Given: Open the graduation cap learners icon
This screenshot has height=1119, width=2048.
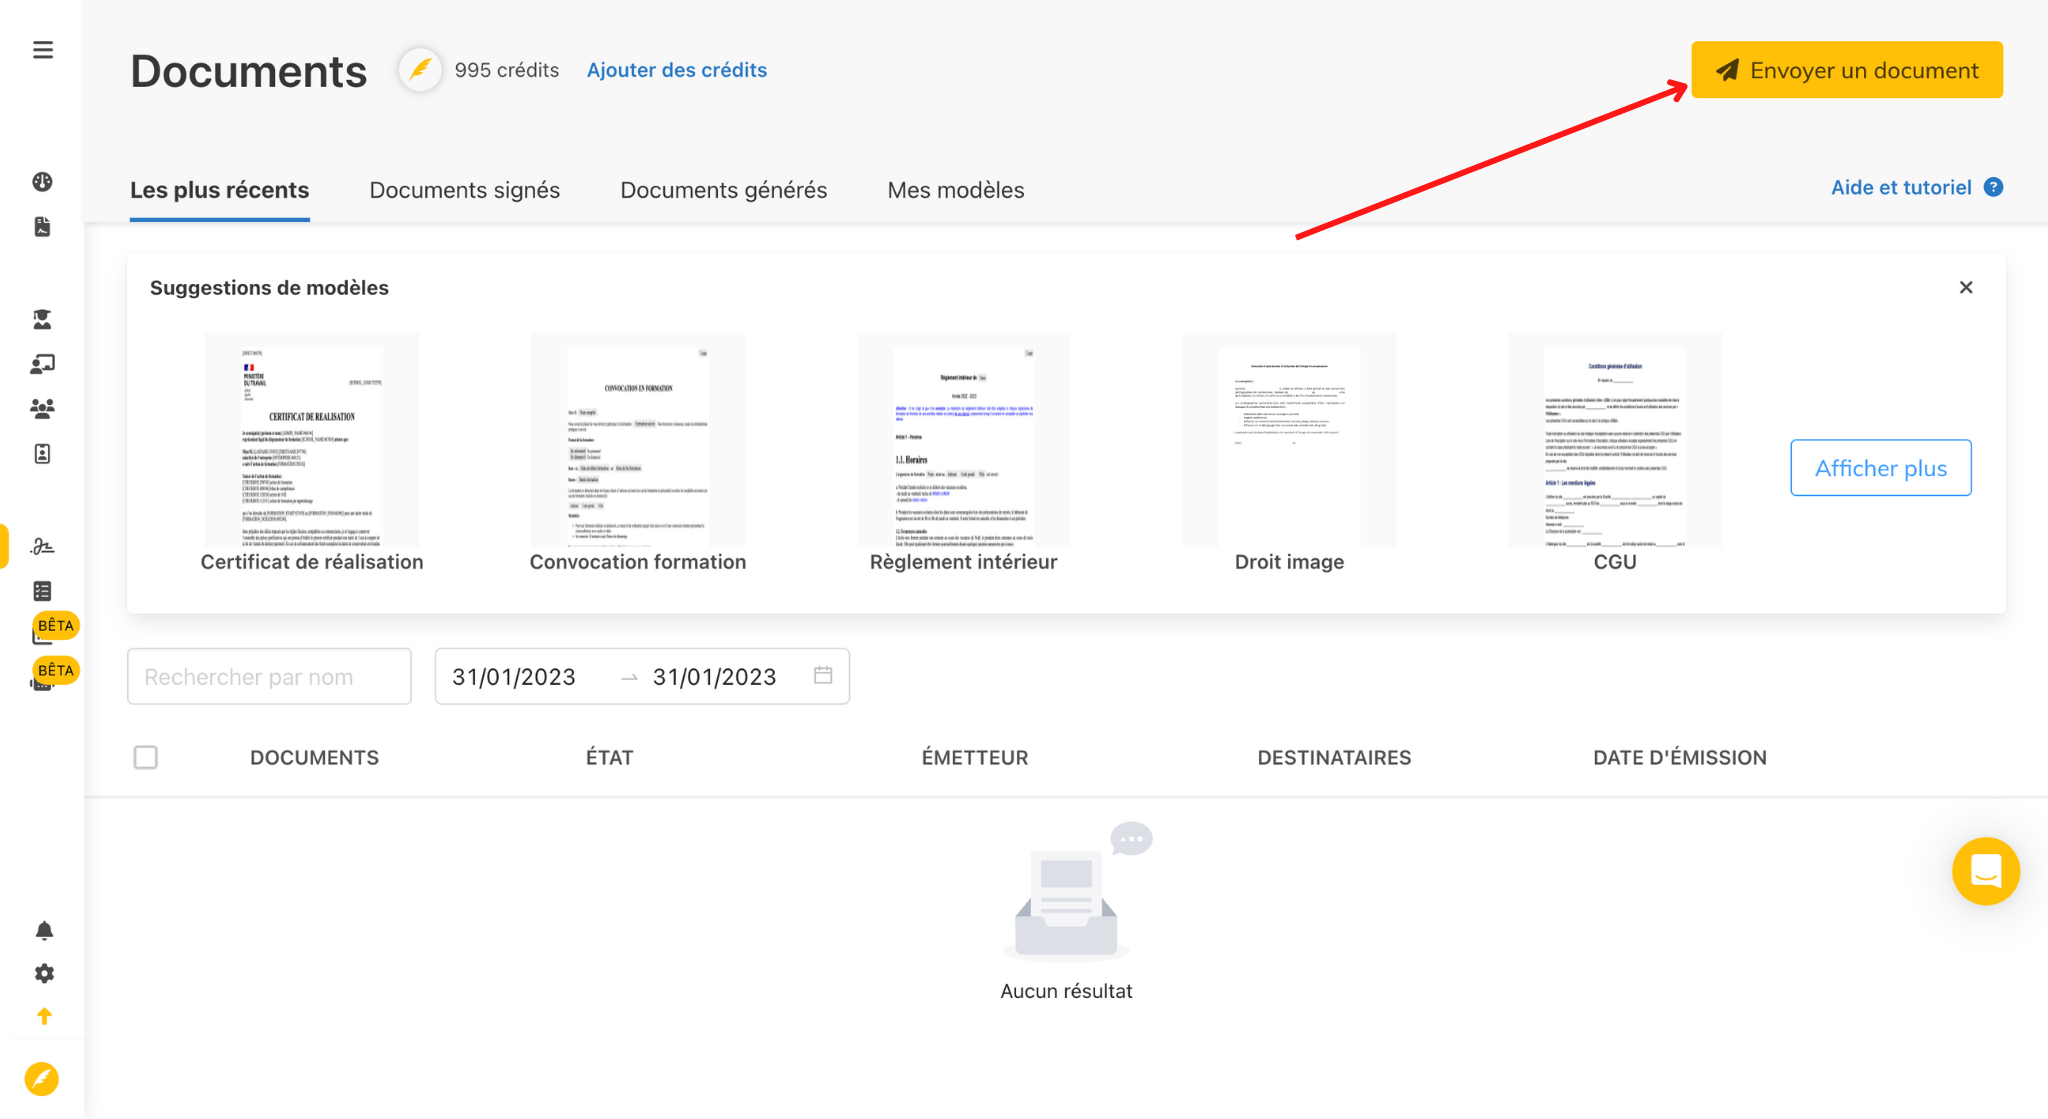Looking at the screenshot, I should (x=42, y=319).
